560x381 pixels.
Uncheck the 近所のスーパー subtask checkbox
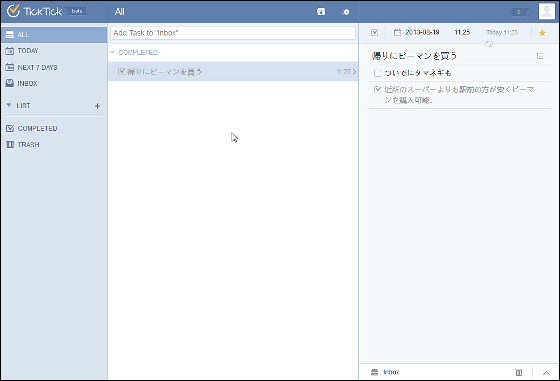[377, 89]
